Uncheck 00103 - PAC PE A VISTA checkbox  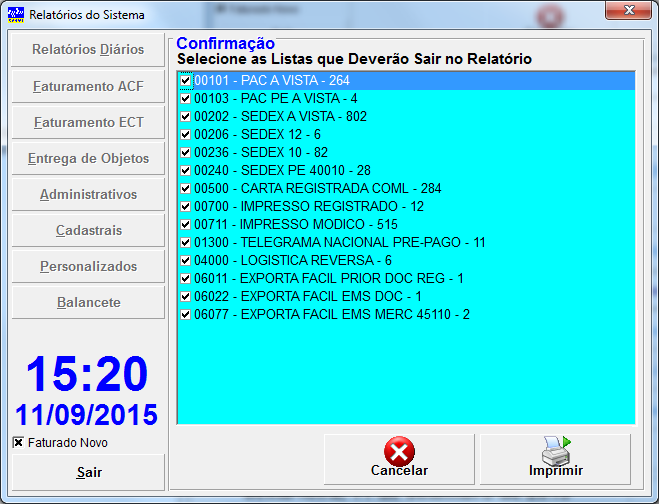click(x=185, y=98)
